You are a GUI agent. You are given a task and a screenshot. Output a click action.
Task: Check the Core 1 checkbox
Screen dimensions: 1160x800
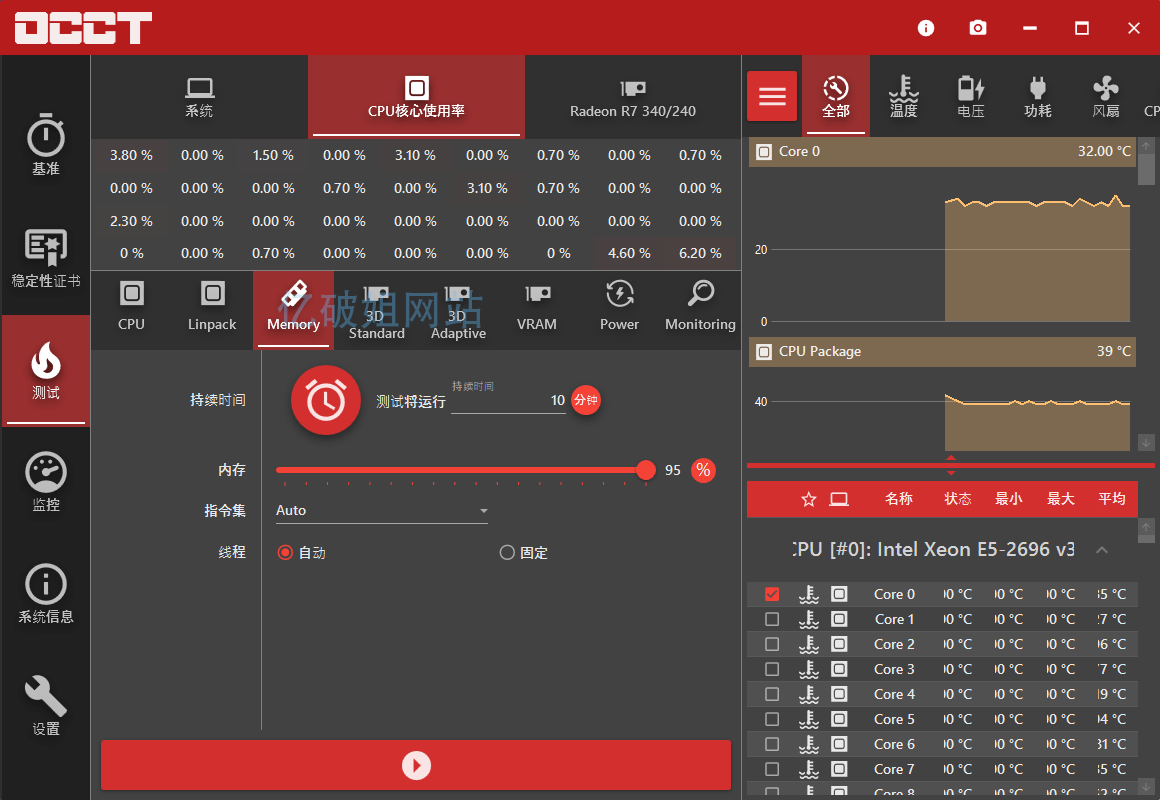click(772, 619)
